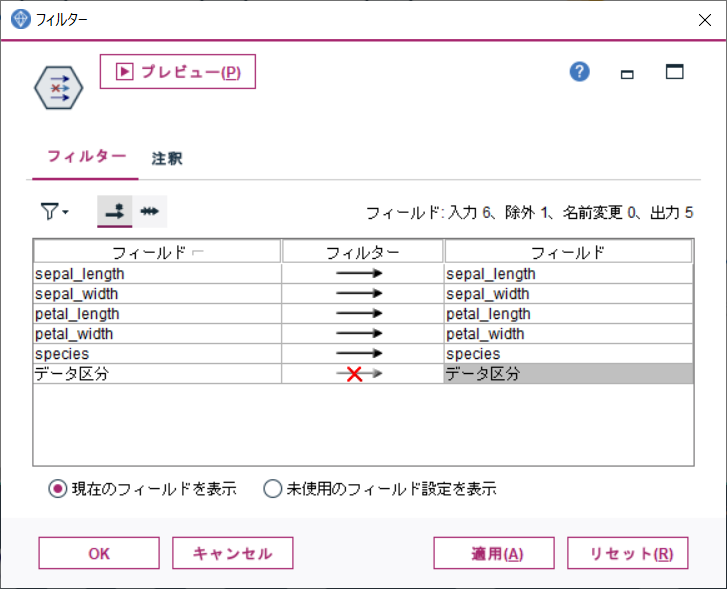Open the filter options funnel menu
This screenshot has width=727, height=589.
[x=55, y=211]
